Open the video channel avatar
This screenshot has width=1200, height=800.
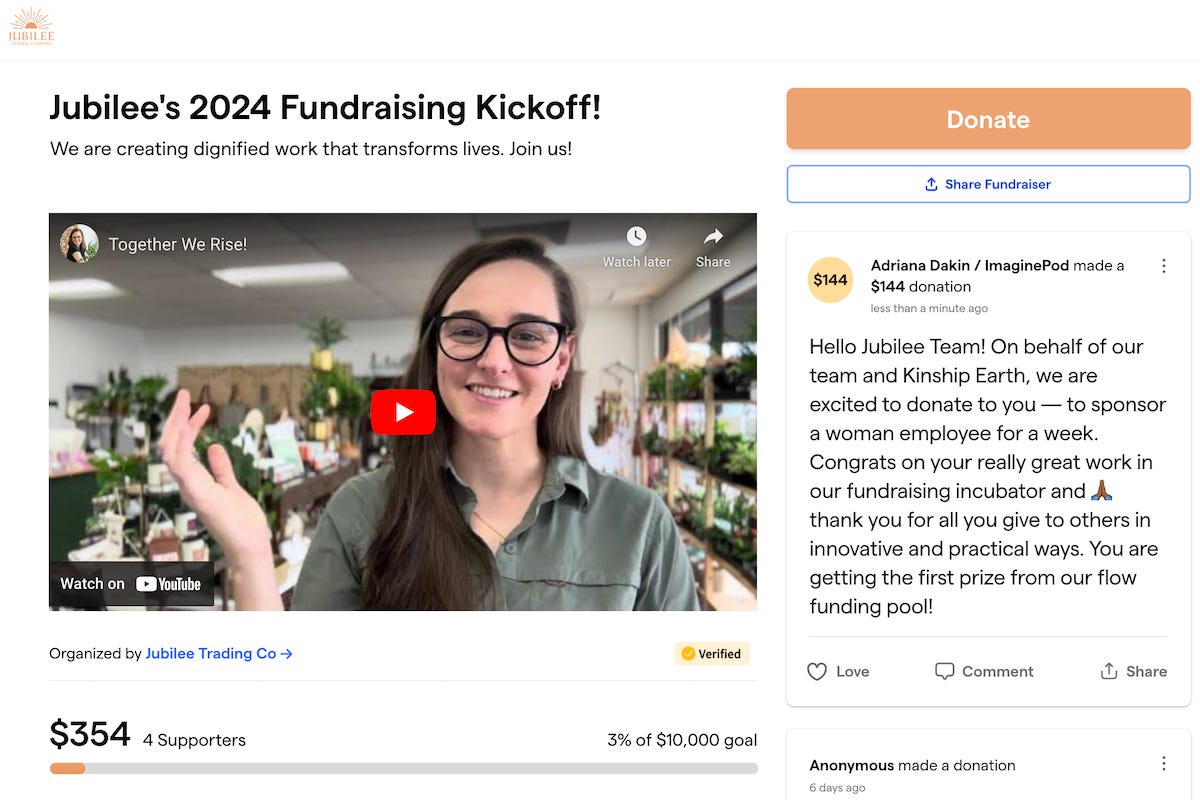pyautogui.click(x=79, y=244)
